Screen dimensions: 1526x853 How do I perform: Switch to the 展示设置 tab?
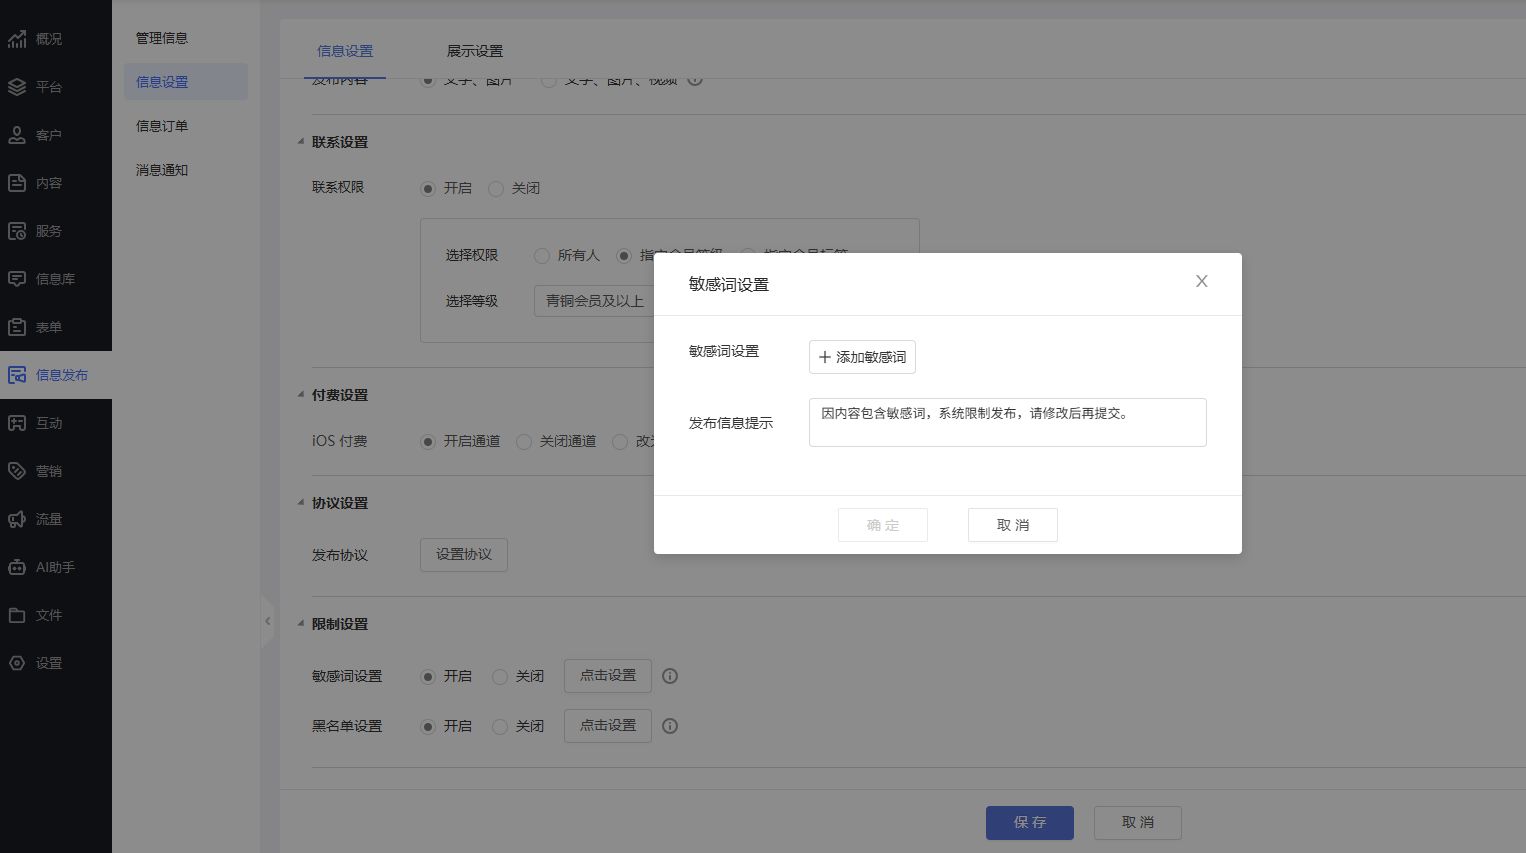[x=474, y=51]
